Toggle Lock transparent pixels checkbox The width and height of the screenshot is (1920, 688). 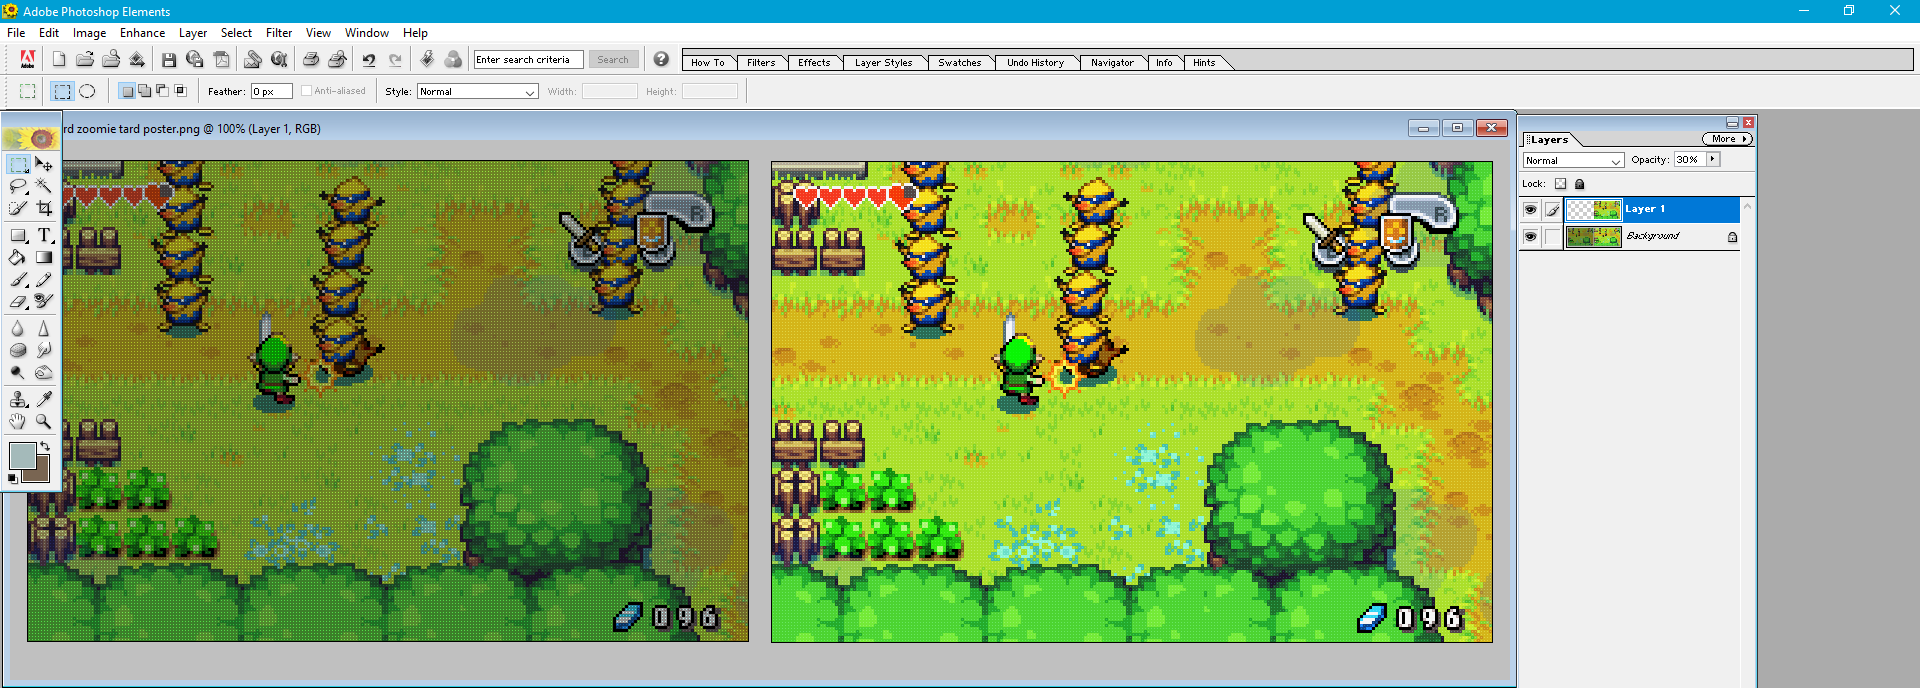tap(1560, 184)
